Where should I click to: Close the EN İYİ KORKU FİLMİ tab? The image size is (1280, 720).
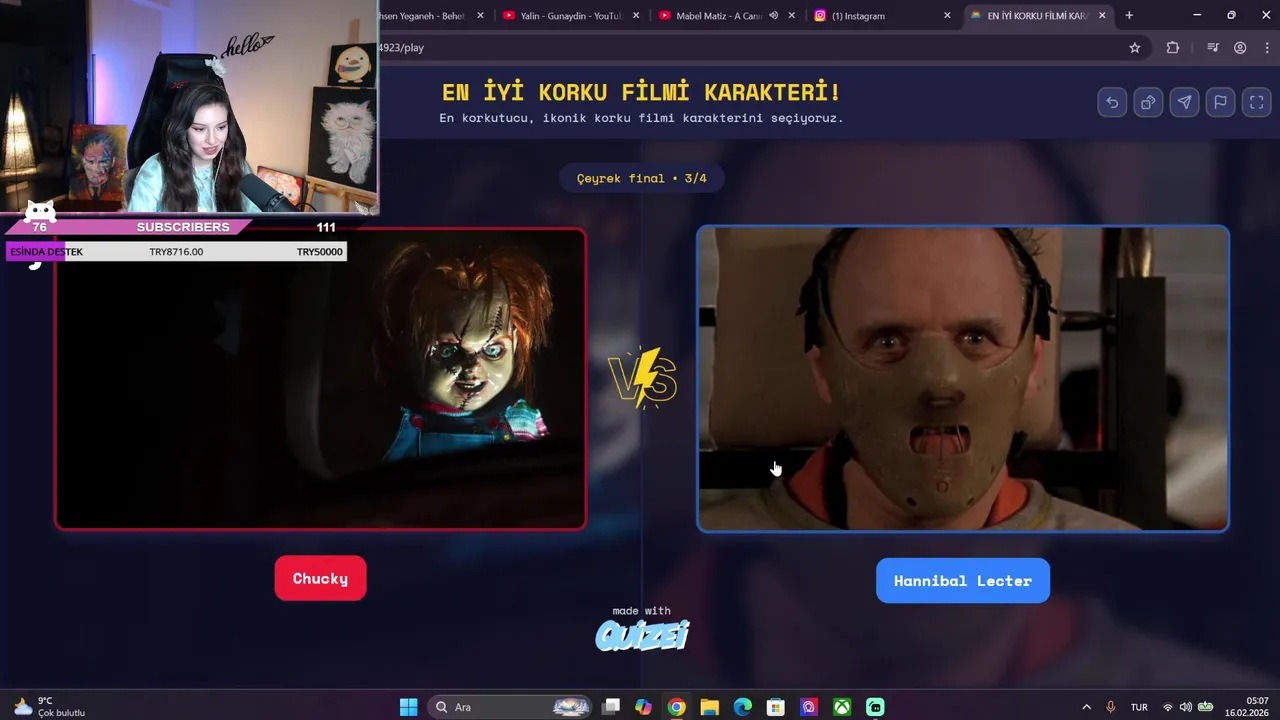coord(1103,15)
